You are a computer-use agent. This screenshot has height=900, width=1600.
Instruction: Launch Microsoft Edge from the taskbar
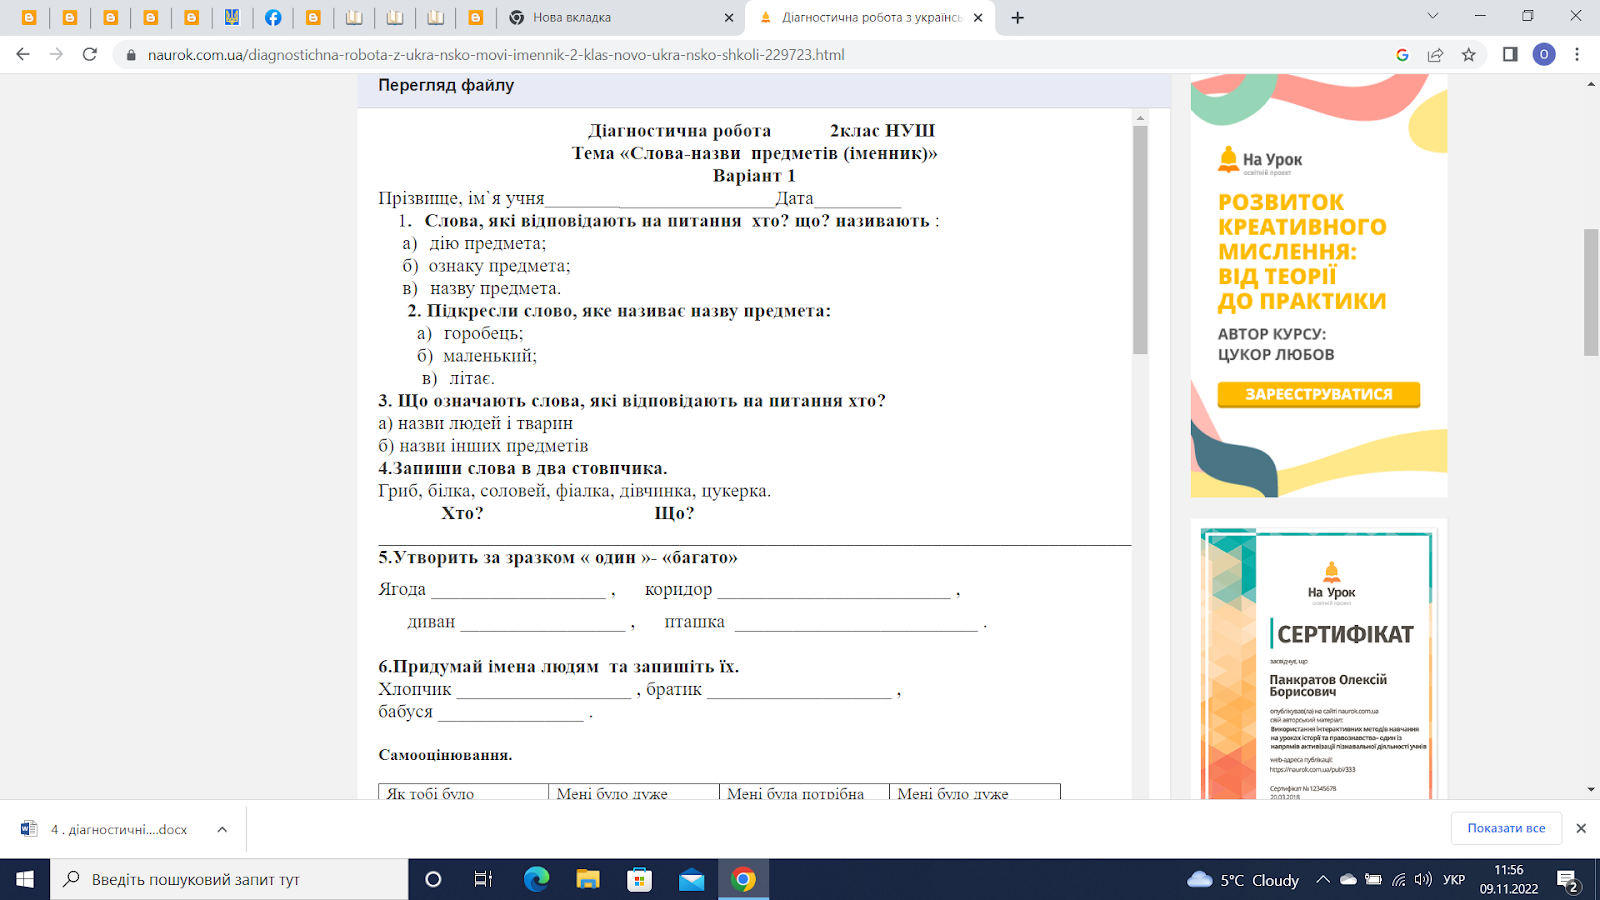pos(536,879)
